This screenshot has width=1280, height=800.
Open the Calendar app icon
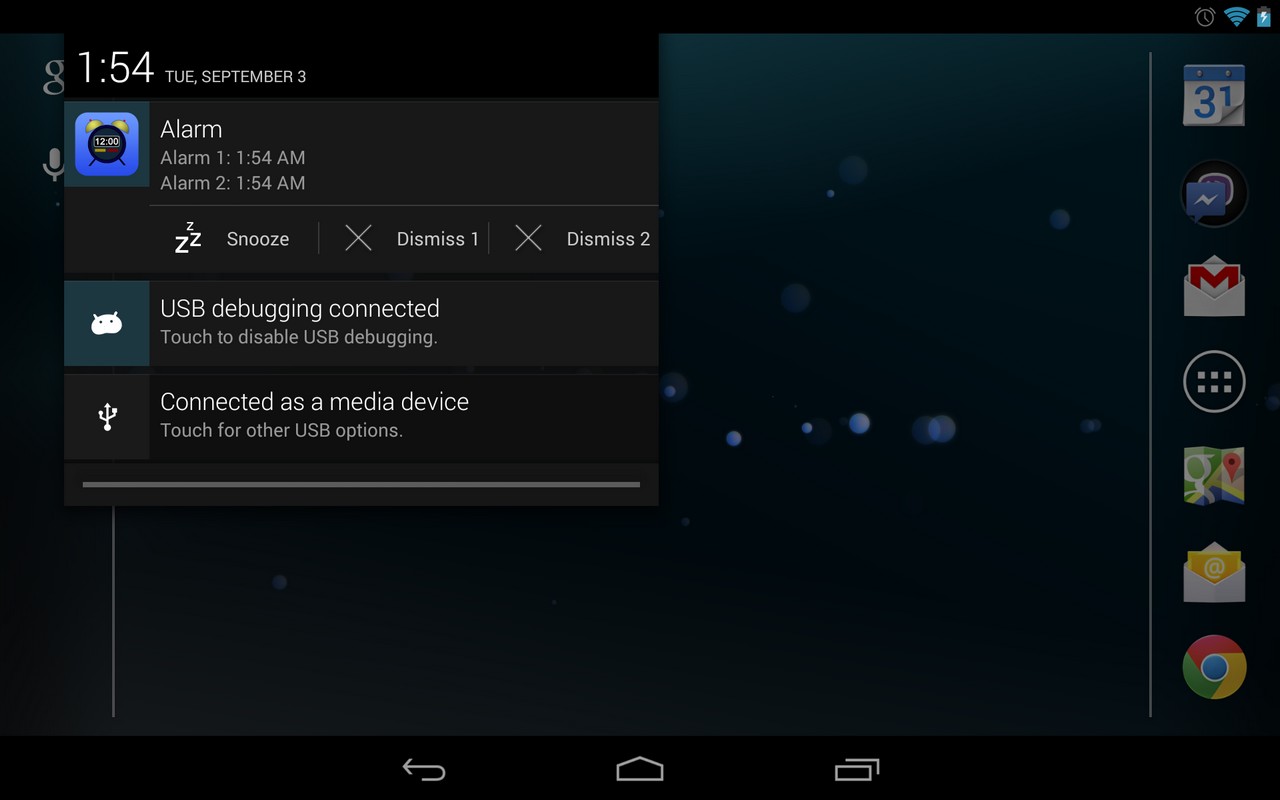pyautogui.click(x=1214, y=95)
